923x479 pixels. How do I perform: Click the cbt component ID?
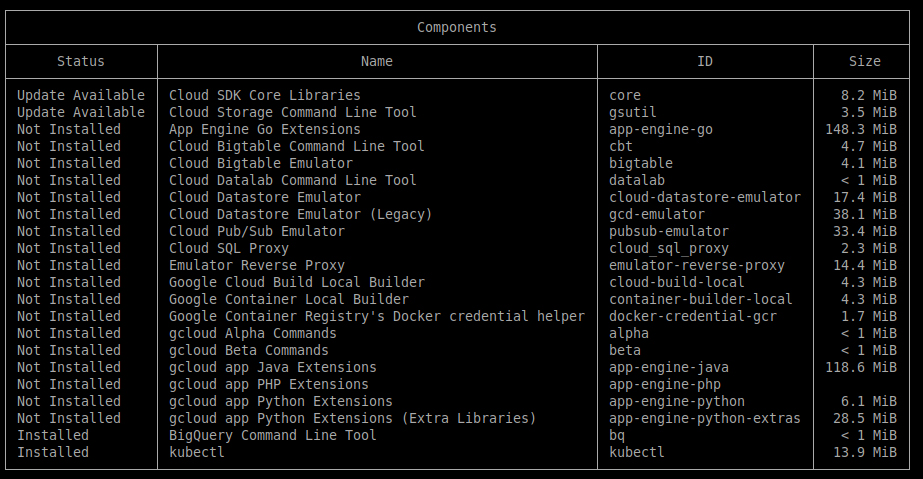pyautogui.click(x=620, y=146)
